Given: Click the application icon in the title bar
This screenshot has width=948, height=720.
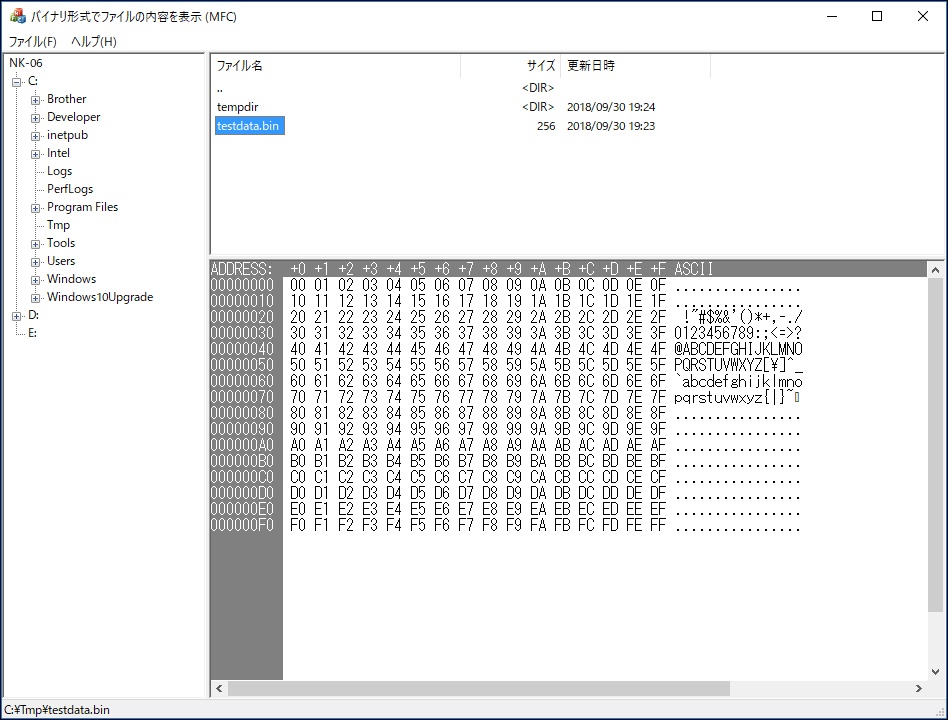Looking at the screenshot, I should point(18,16).
